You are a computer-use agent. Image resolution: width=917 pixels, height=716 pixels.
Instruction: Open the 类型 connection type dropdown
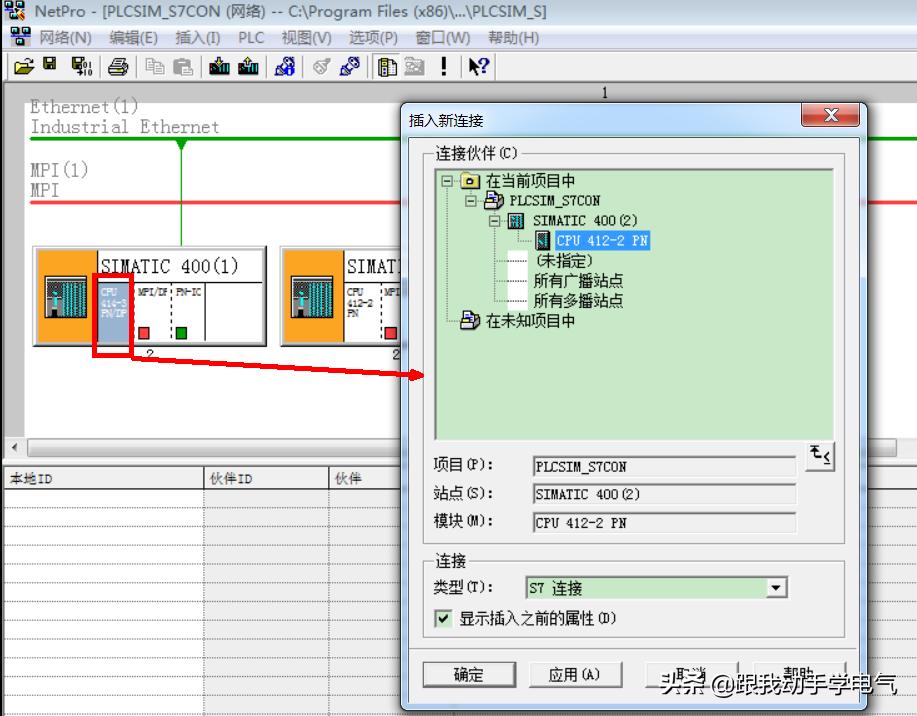(775, 587)
